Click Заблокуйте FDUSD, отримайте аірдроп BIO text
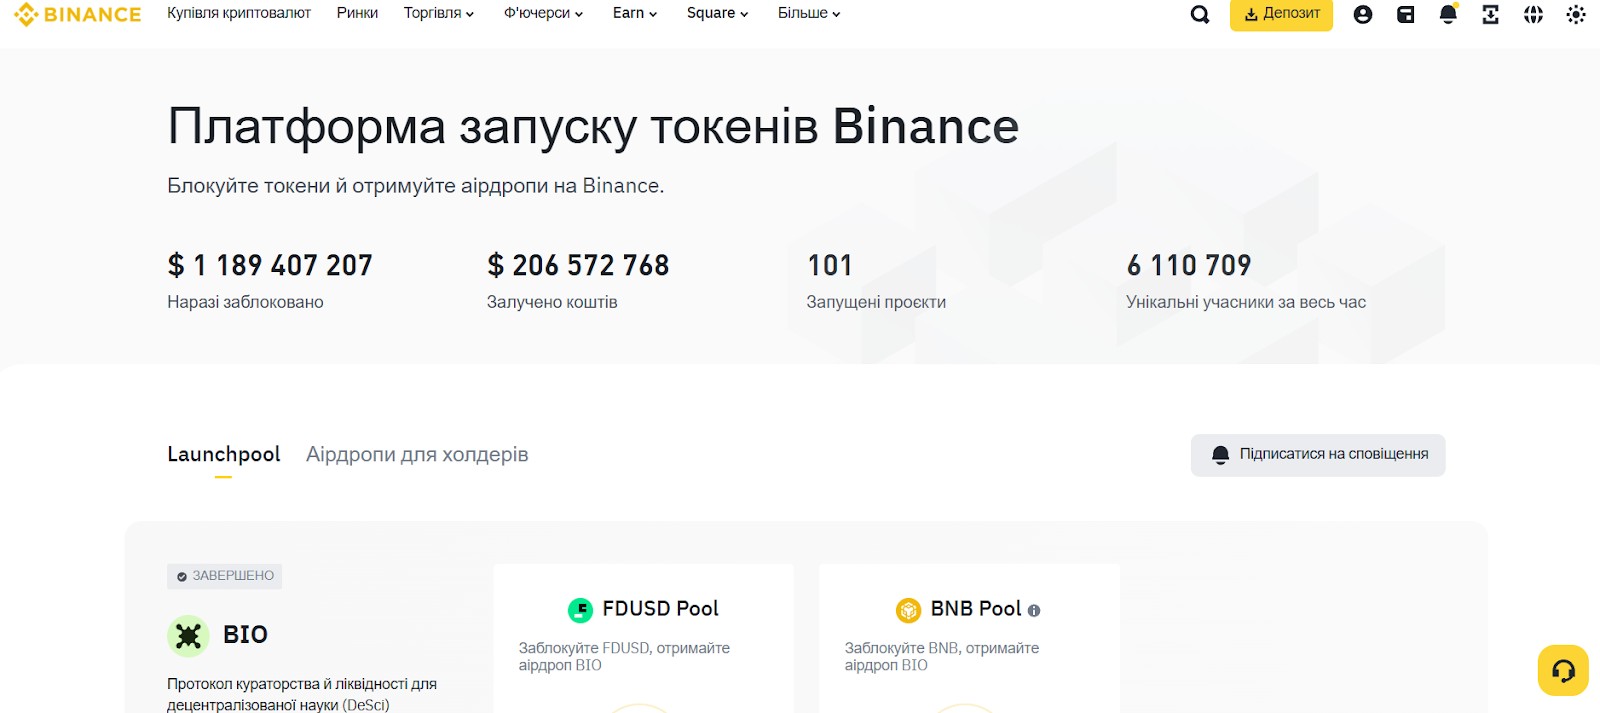Screen dimensions: 1600x713 point(624,657)
